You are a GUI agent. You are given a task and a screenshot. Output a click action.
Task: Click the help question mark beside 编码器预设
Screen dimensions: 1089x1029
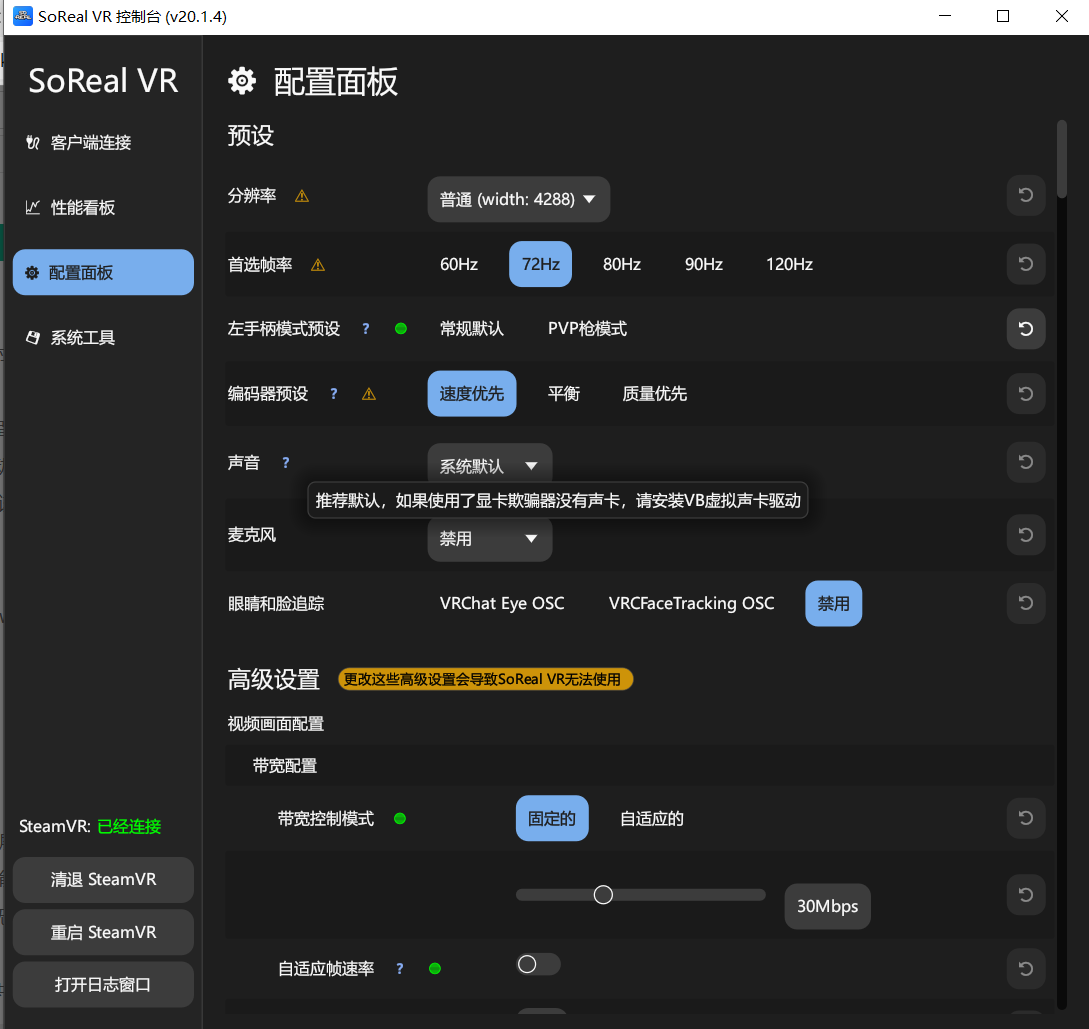pos(334,394)
